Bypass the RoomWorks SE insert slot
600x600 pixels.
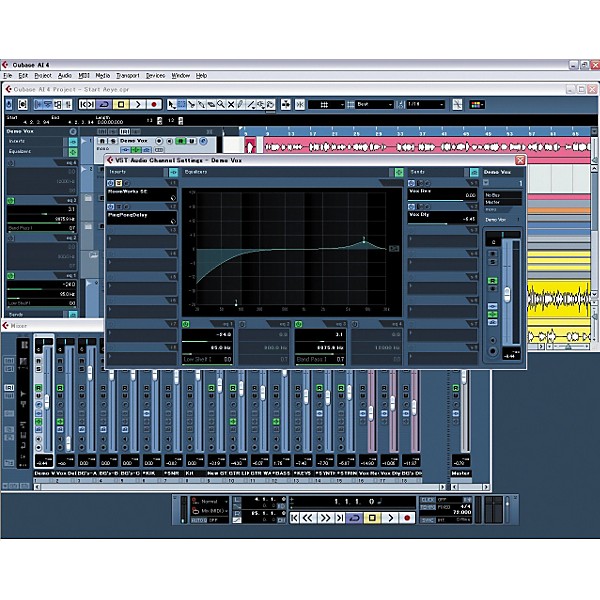[x=119, y=183]
